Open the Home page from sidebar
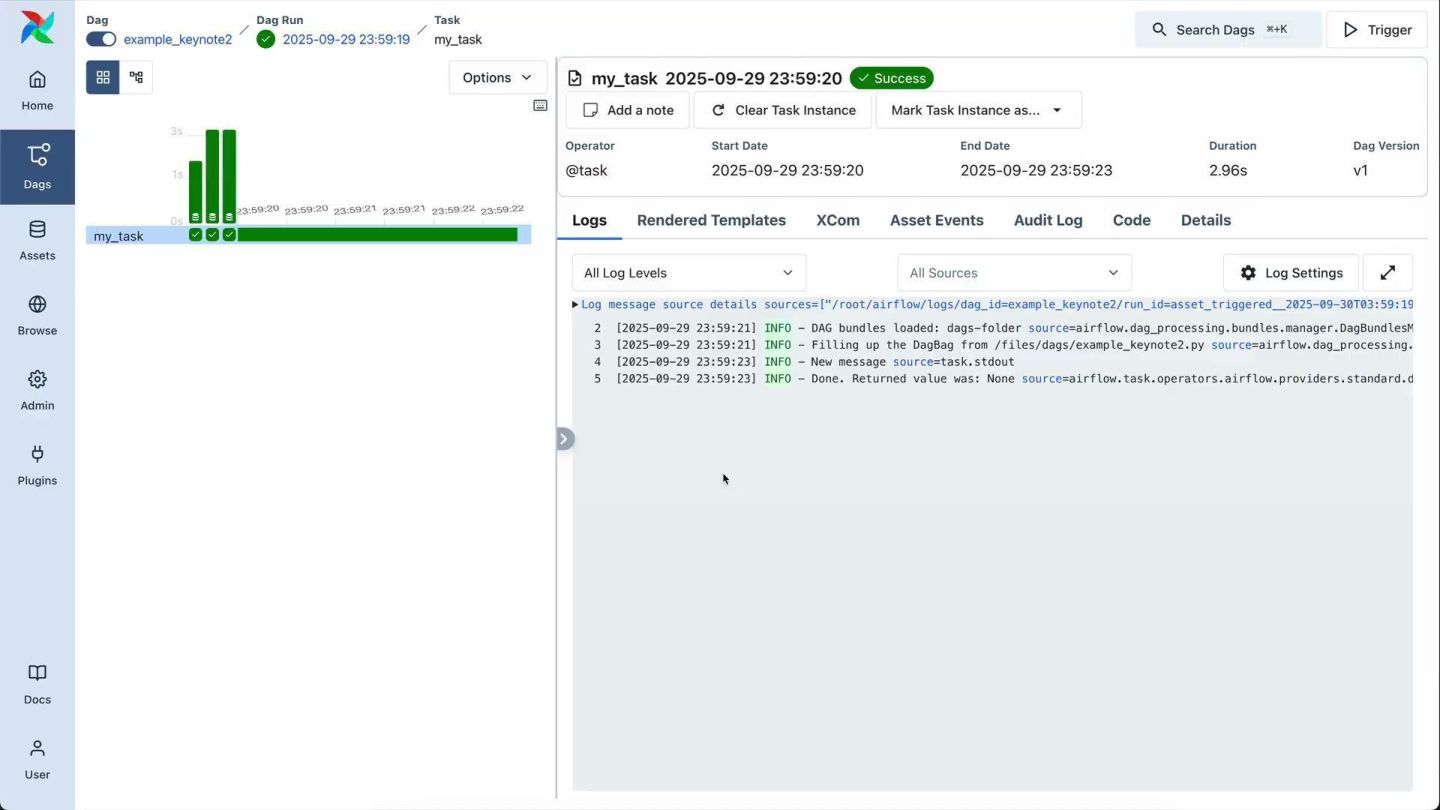 (x=37, y=90)
